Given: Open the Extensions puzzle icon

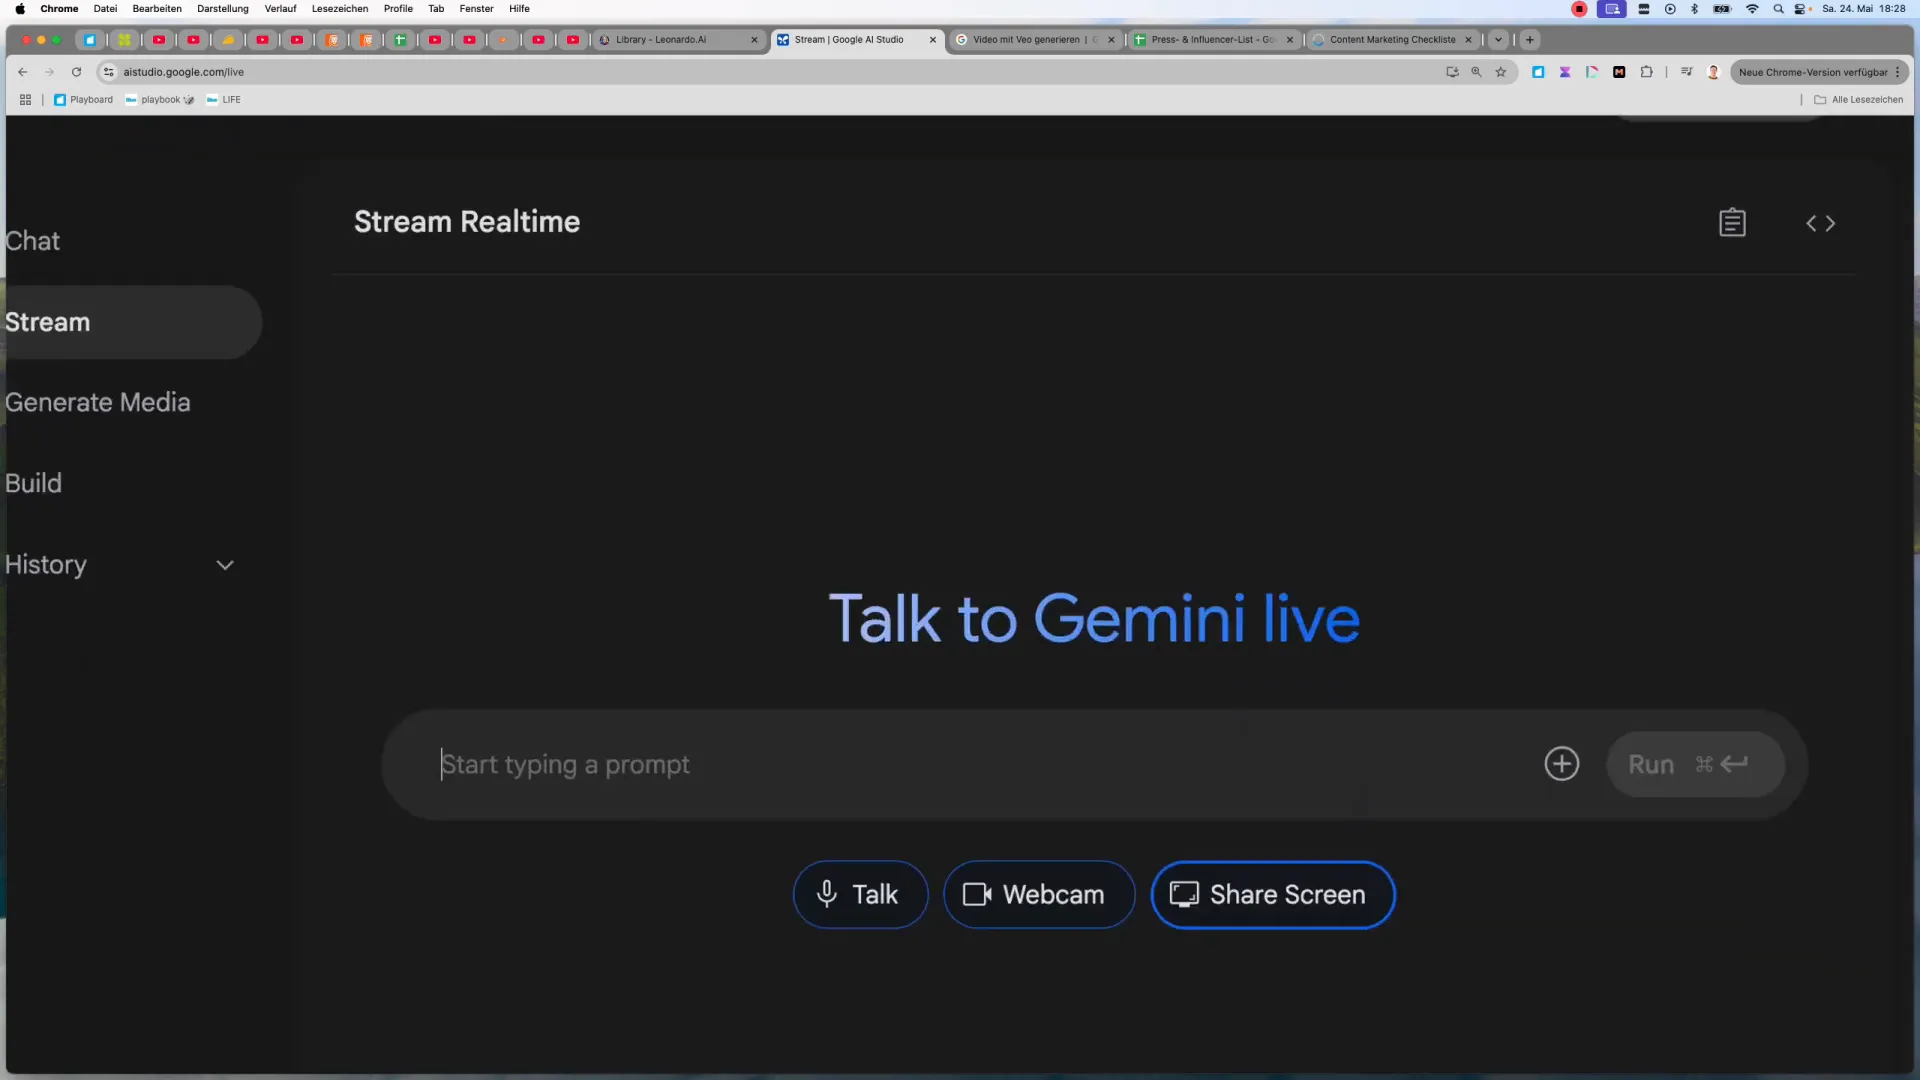Looking at the screenshot, I should point(1646,72).
